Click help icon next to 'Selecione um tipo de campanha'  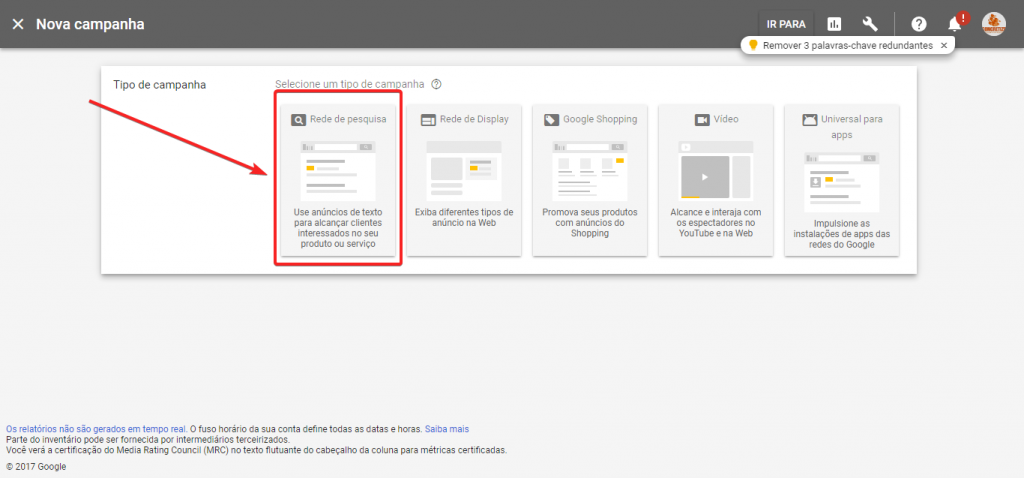(x=436, y=84)
